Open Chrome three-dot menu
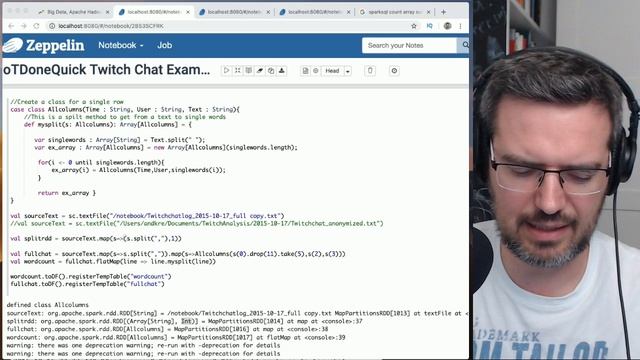 coord(460,26)
